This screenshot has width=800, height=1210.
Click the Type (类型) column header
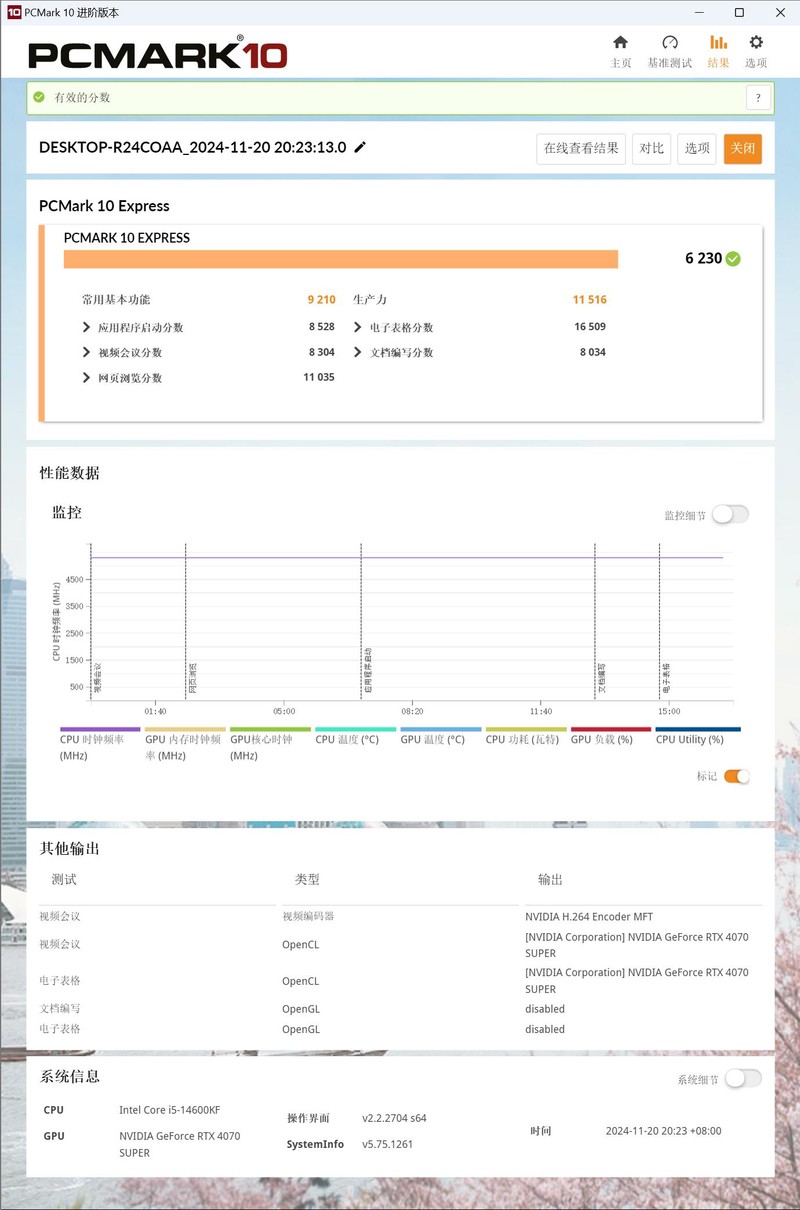307,880
